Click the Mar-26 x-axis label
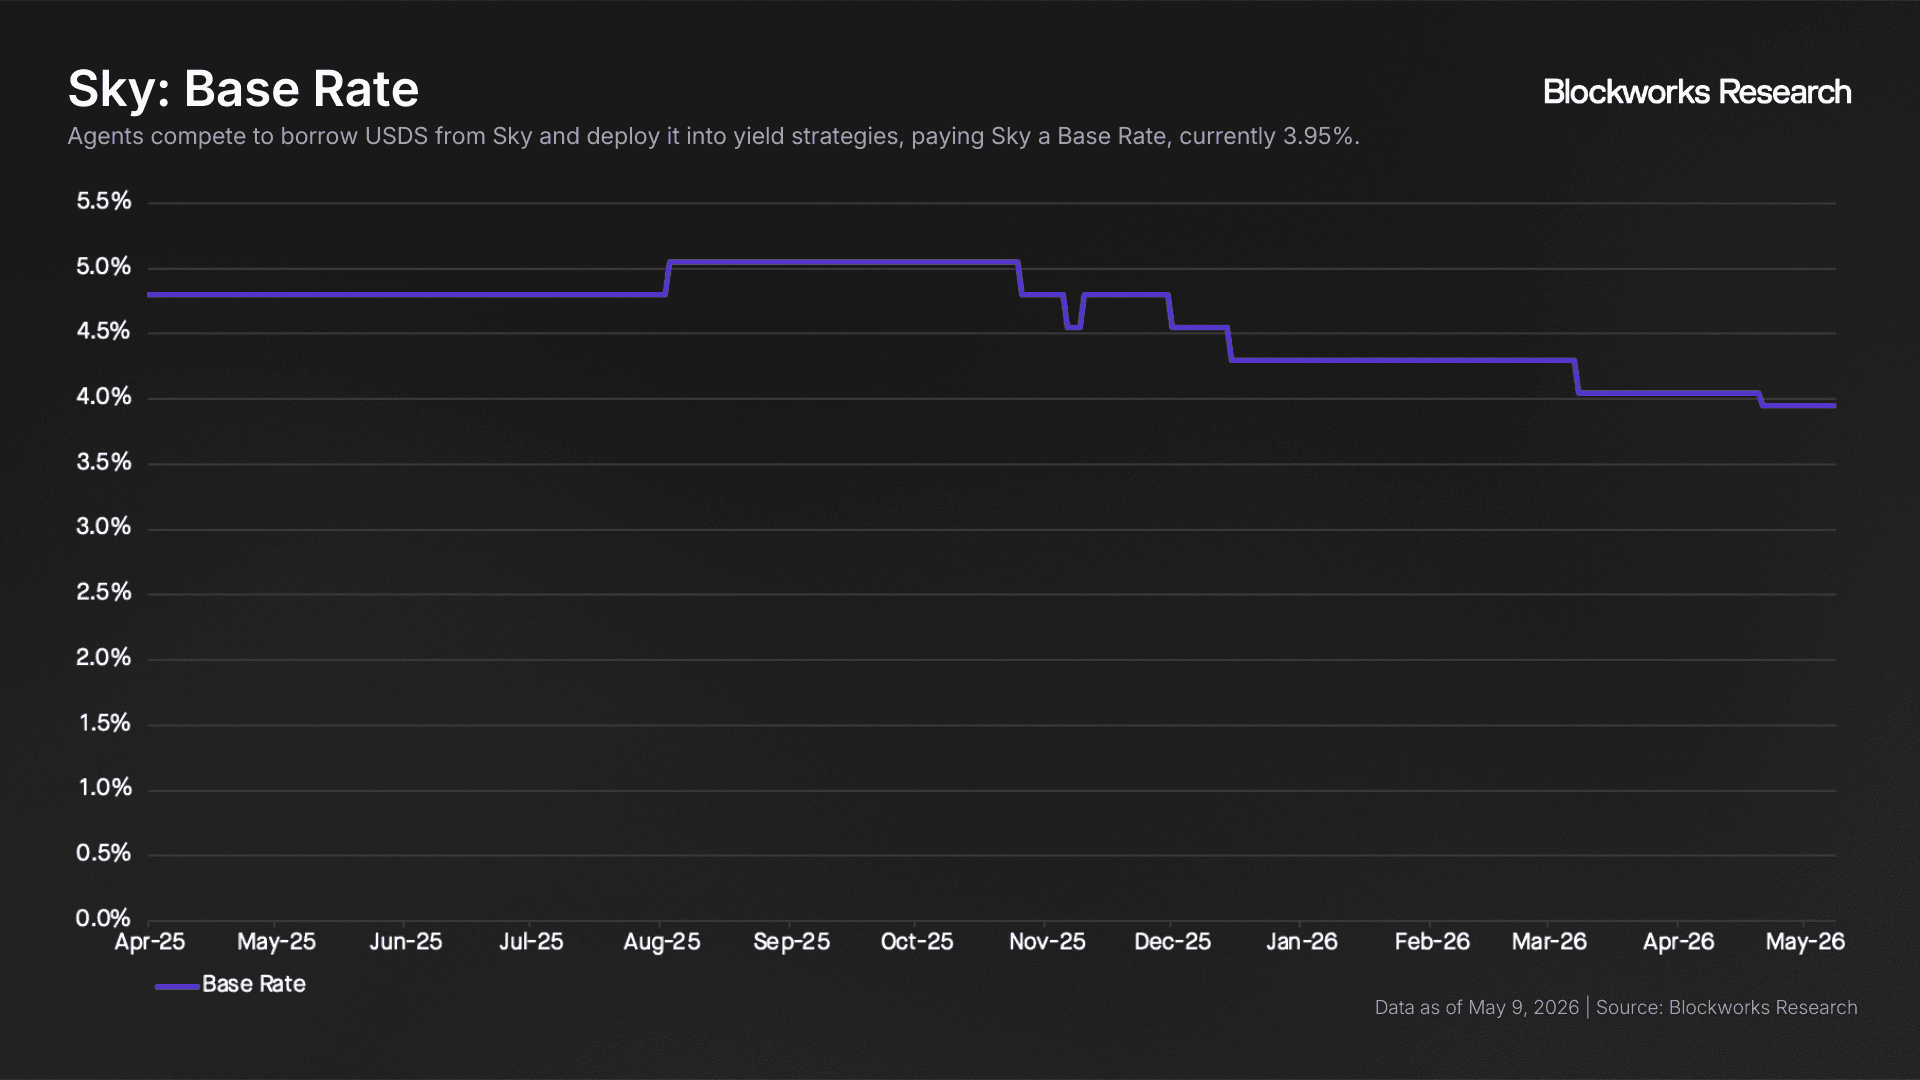This screenshot has width=1920, height=1080. point(1549,942)
